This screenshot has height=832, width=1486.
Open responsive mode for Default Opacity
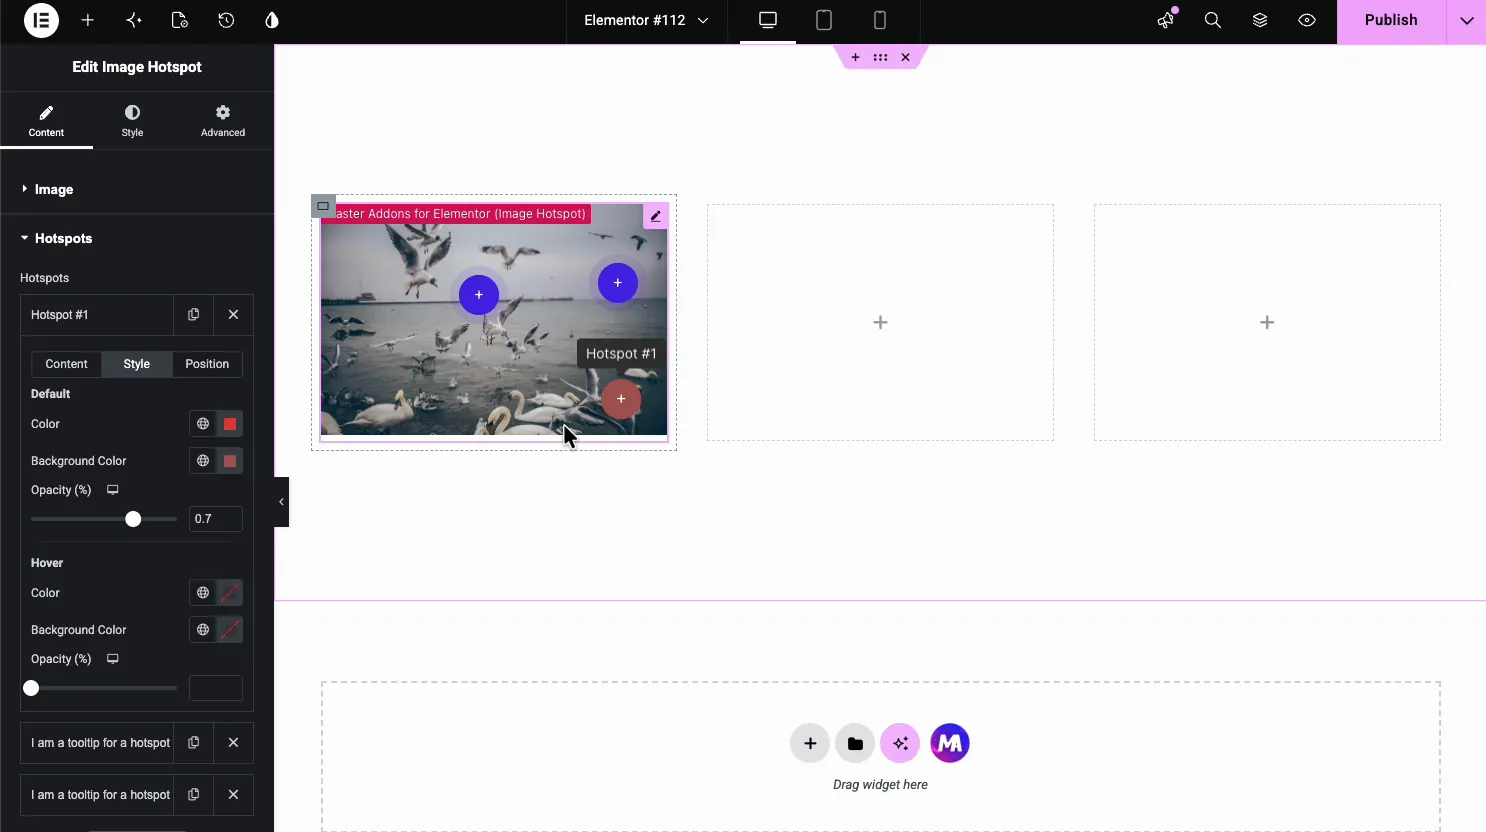(x=113, y=490)
